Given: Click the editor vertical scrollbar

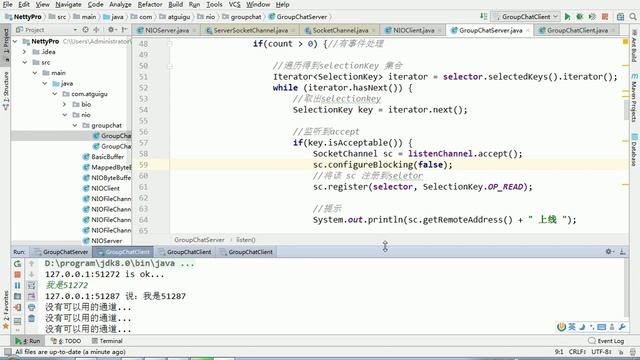Looking at the screenshot, I should [626, 109].
